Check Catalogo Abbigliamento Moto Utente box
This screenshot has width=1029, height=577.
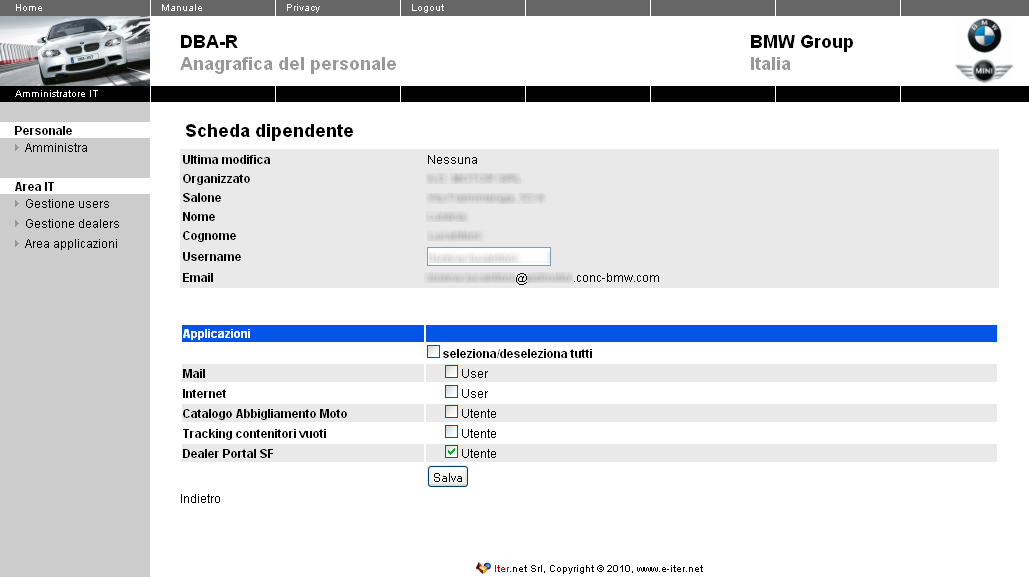point(452,412)
